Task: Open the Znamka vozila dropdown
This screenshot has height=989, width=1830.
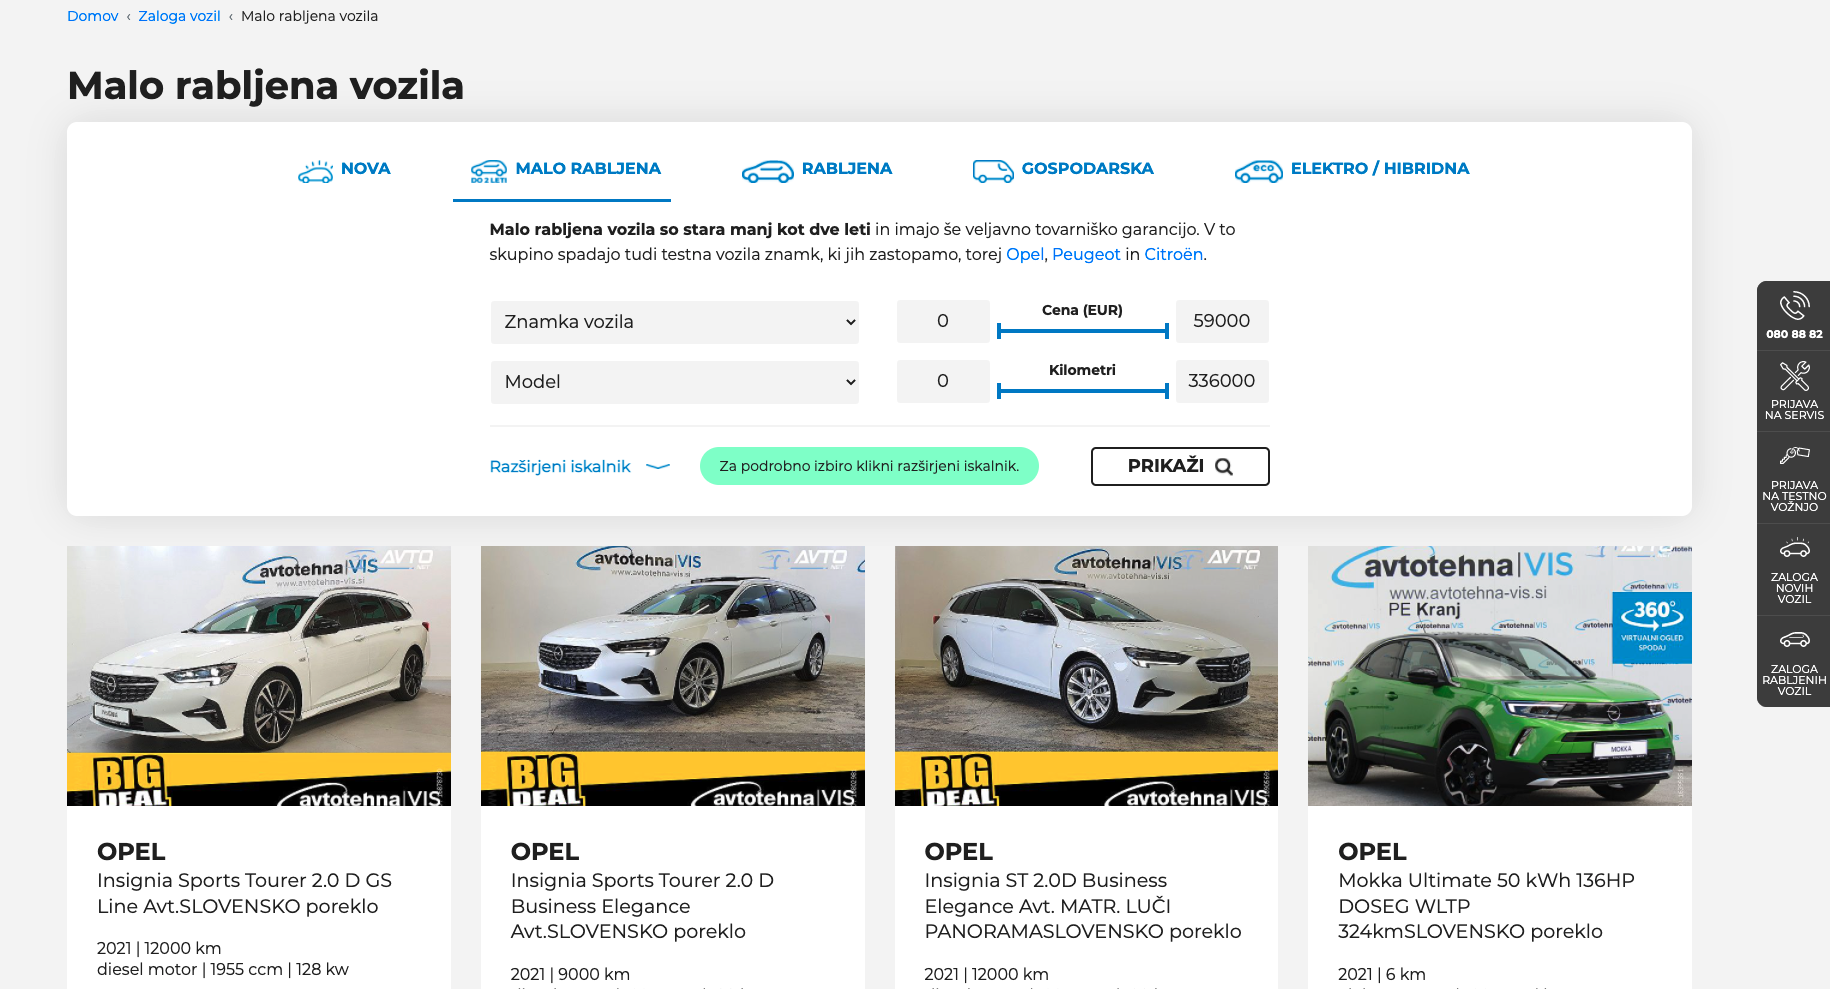Action: (x=674, y=321)
